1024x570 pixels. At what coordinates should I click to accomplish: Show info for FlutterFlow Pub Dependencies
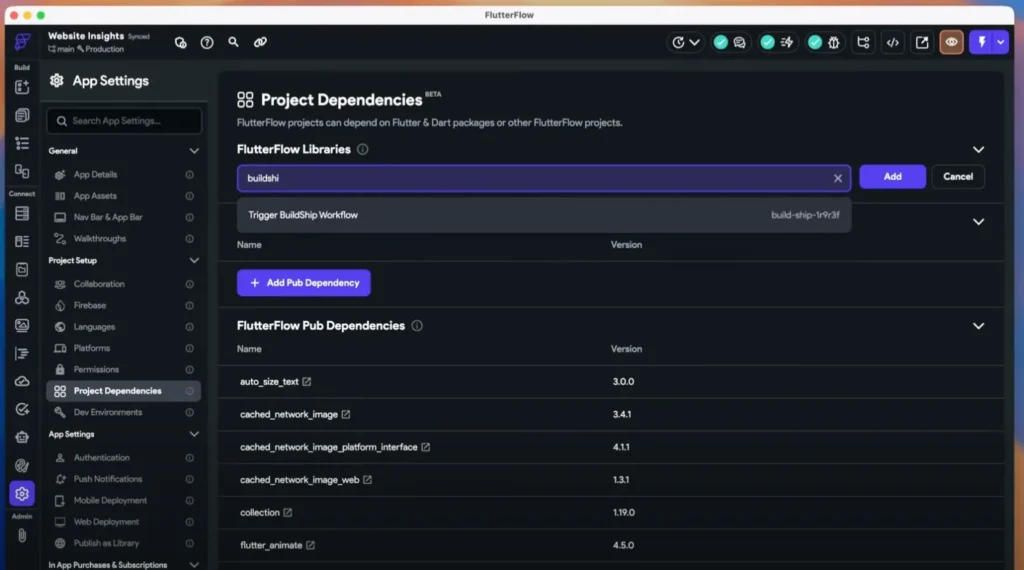pyautogui.click(x=417, y=326)
